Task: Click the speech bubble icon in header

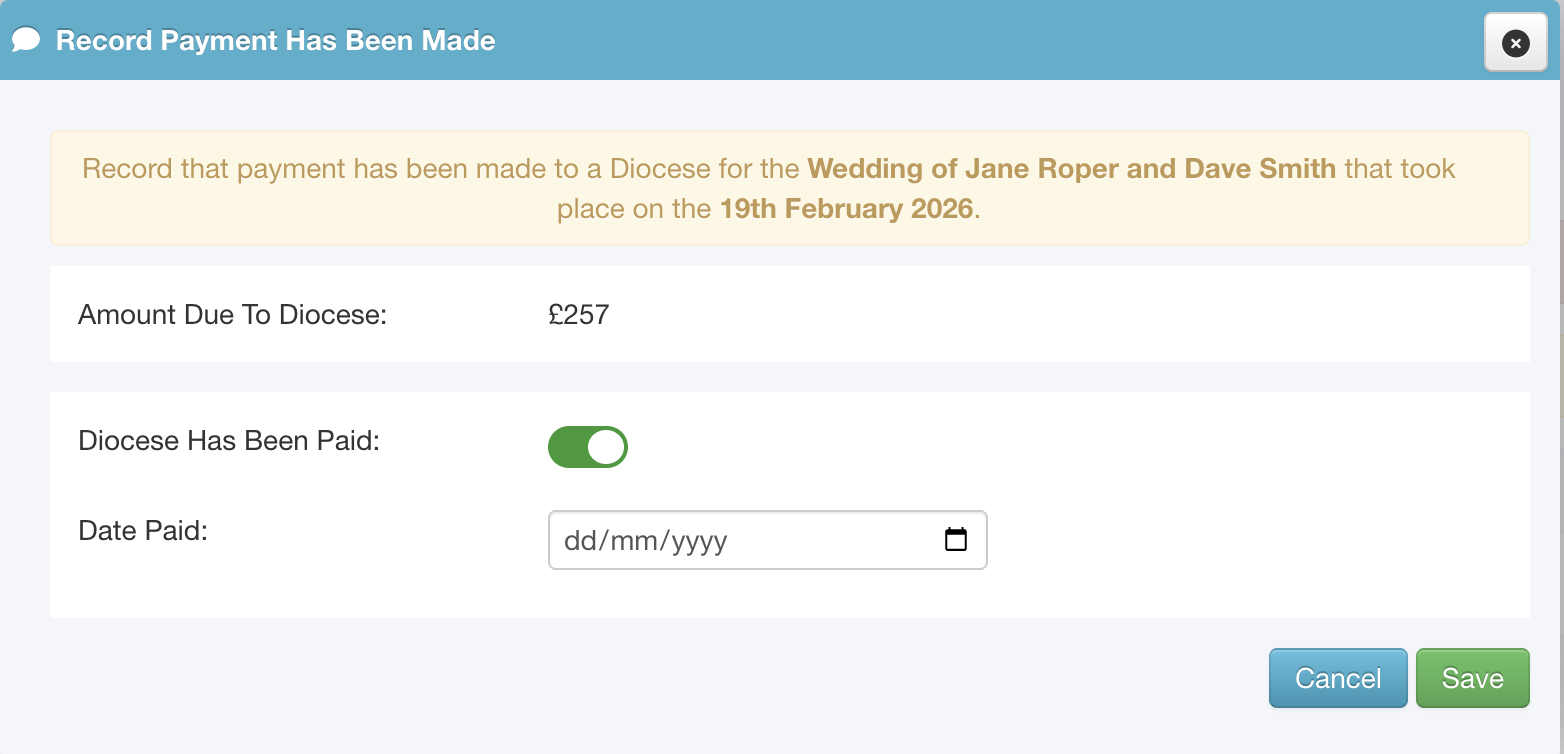Action: (x=26, y=41)
